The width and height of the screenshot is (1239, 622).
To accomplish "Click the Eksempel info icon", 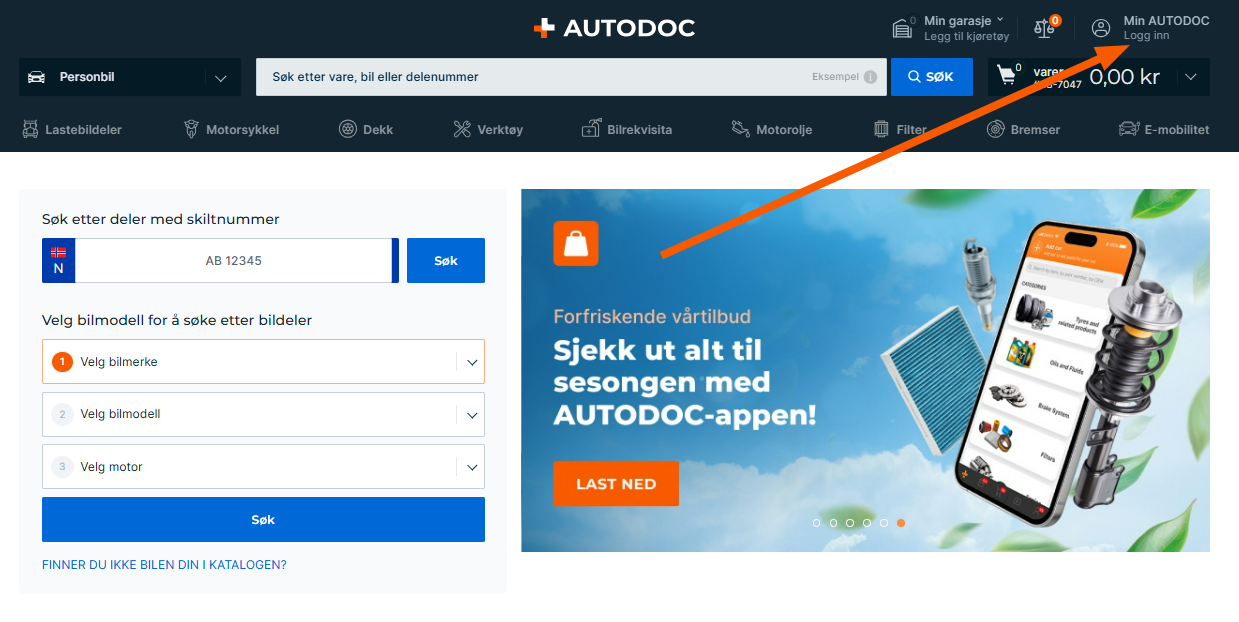I will click(870, 77).
